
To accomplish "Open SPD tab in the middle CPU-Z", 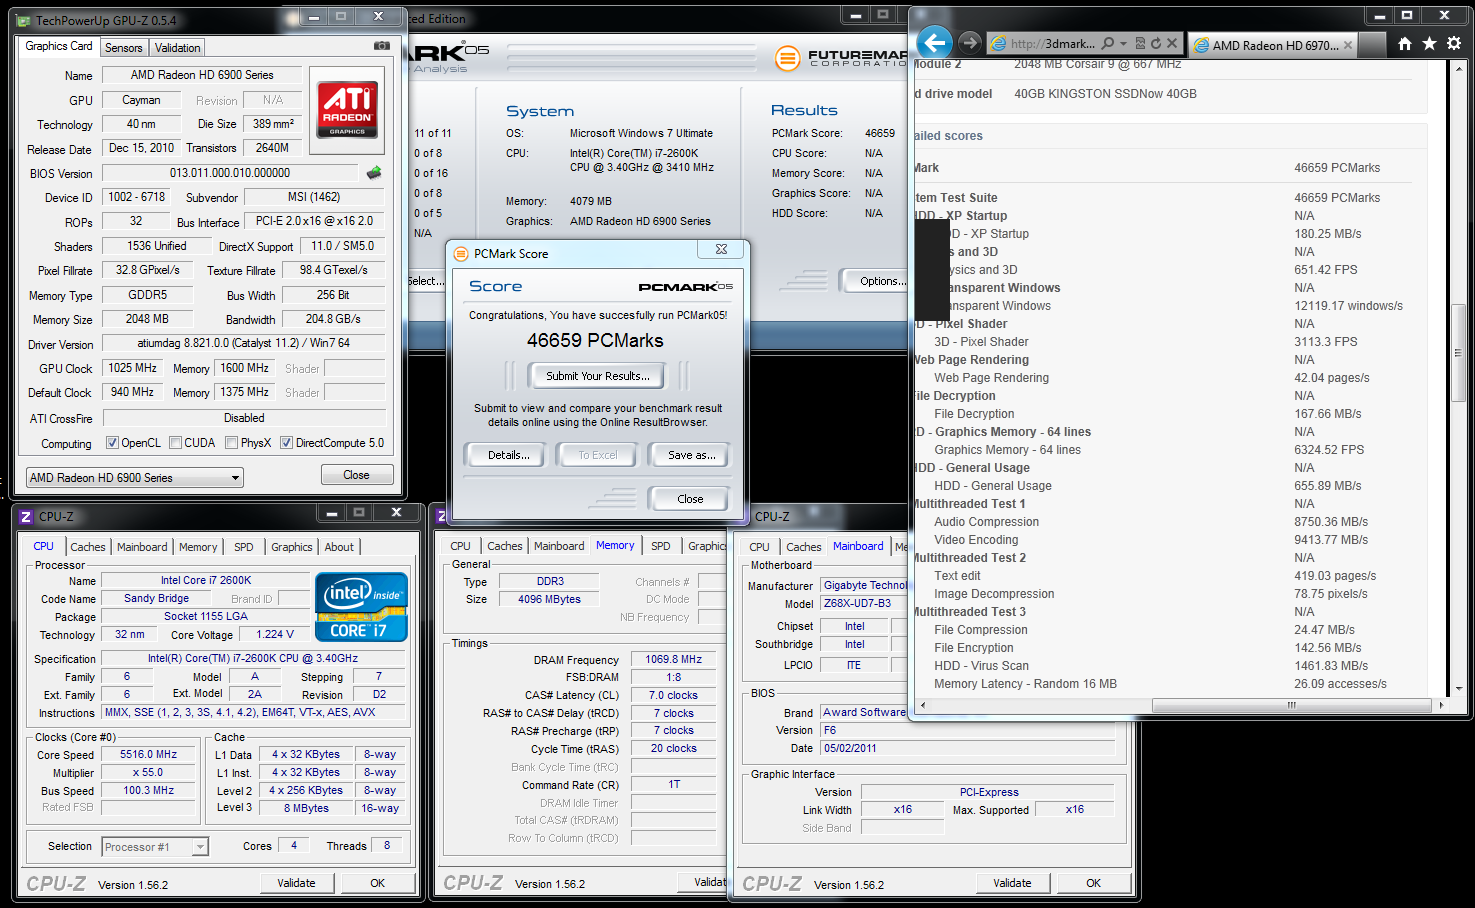I will point(661,546).
